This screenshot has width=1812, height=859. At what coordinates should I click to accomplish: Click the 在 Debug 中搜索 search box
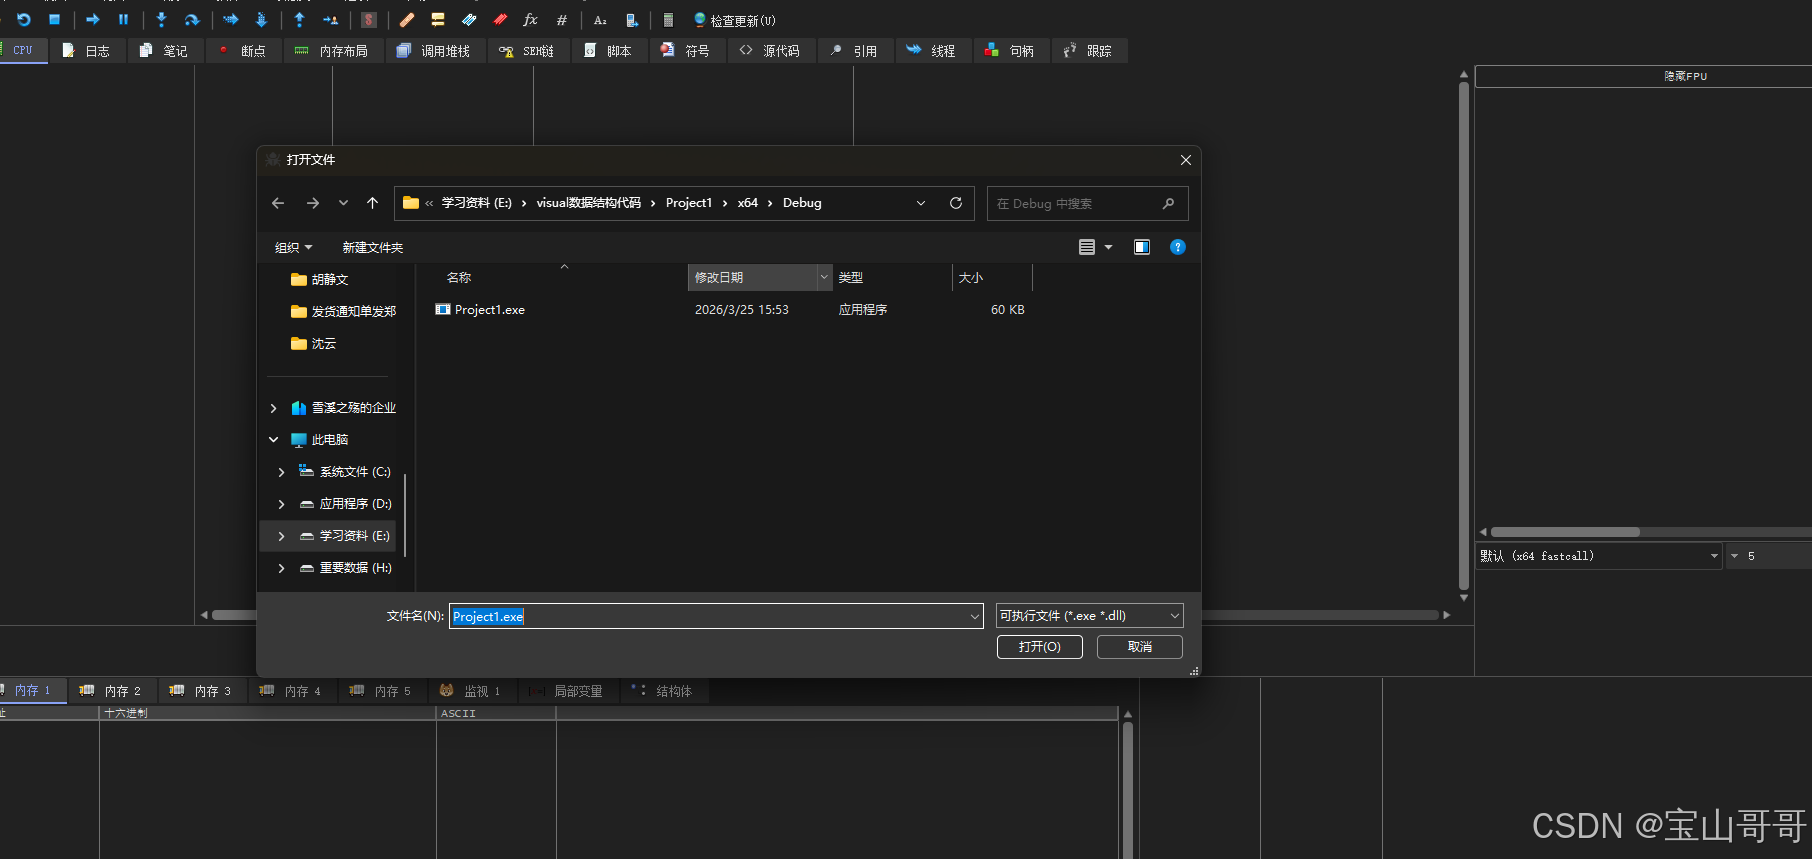(x=1087, y=203)
